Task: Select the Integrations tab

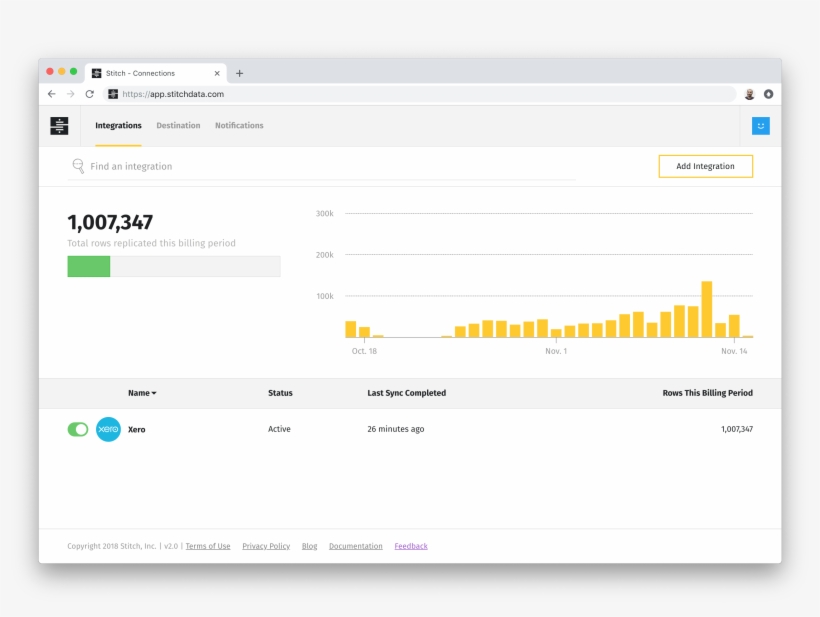Action: pyautogui.click(x=118, y=126)
